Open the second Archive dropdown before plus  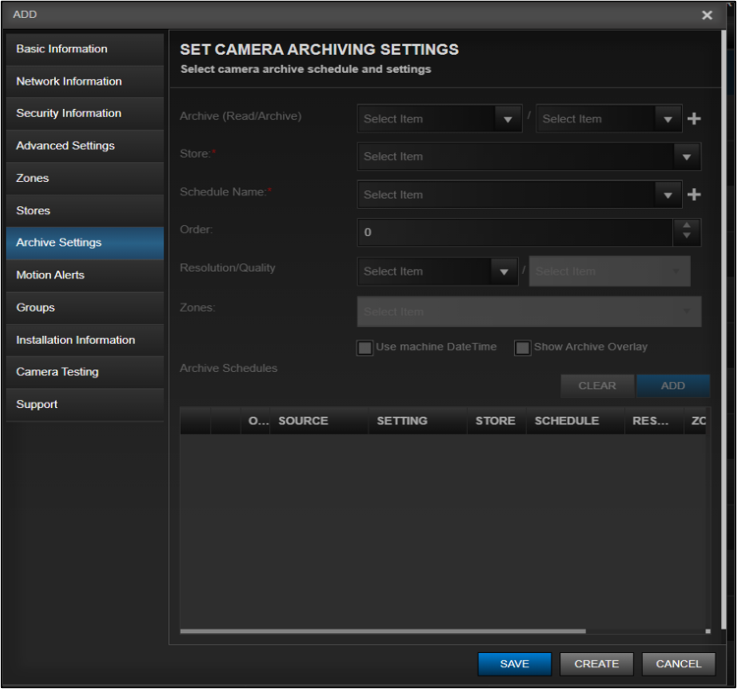(609, 118)
